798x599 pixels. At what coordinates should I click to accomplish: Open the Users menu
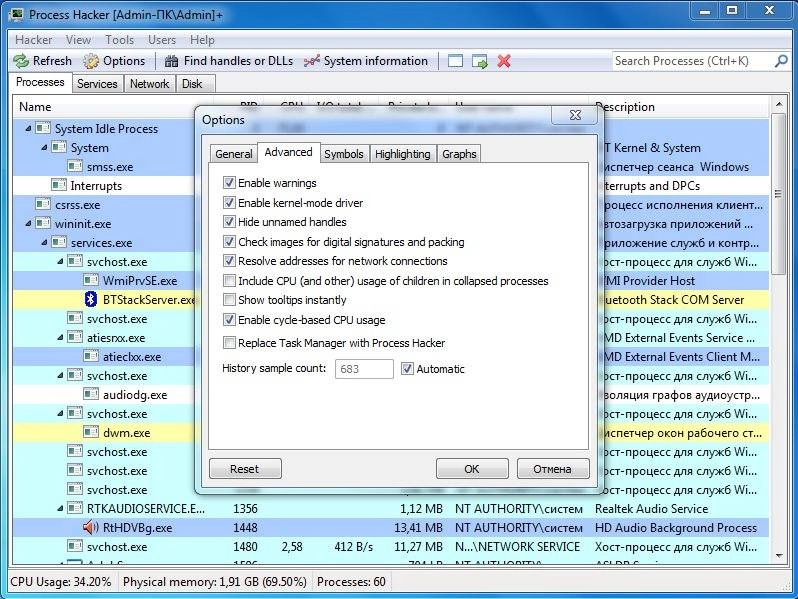(162, 40)
